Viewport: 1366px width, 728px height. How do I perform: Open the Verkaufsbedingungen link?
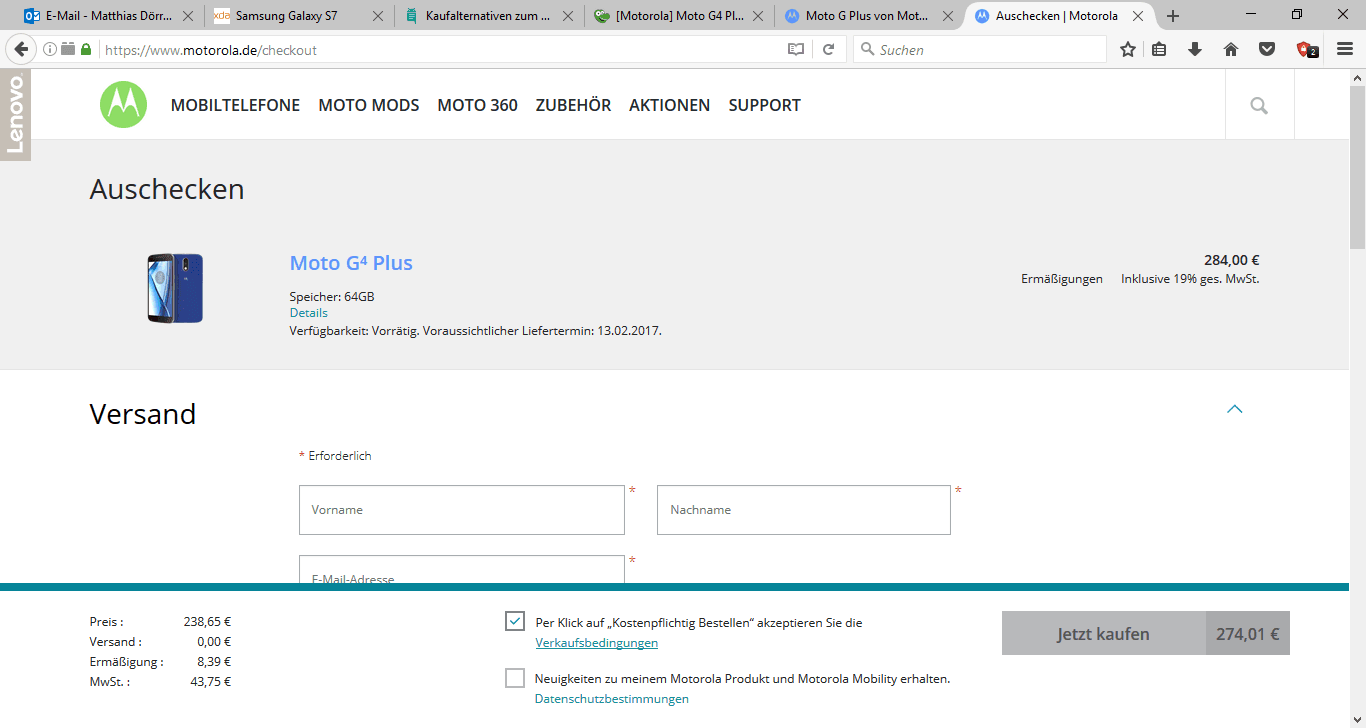pos(597,643)
